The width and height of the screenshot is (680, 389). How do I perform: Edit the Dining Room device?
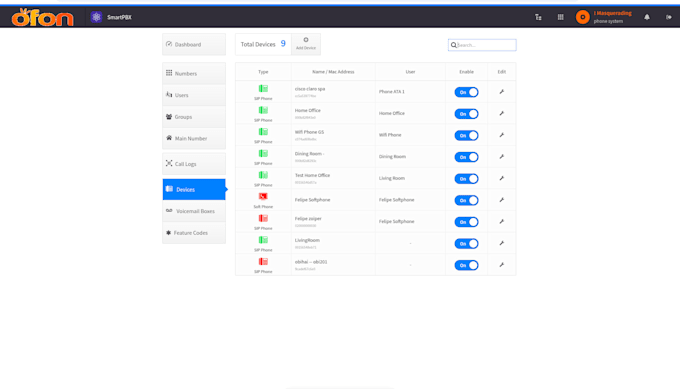(501, 157)
